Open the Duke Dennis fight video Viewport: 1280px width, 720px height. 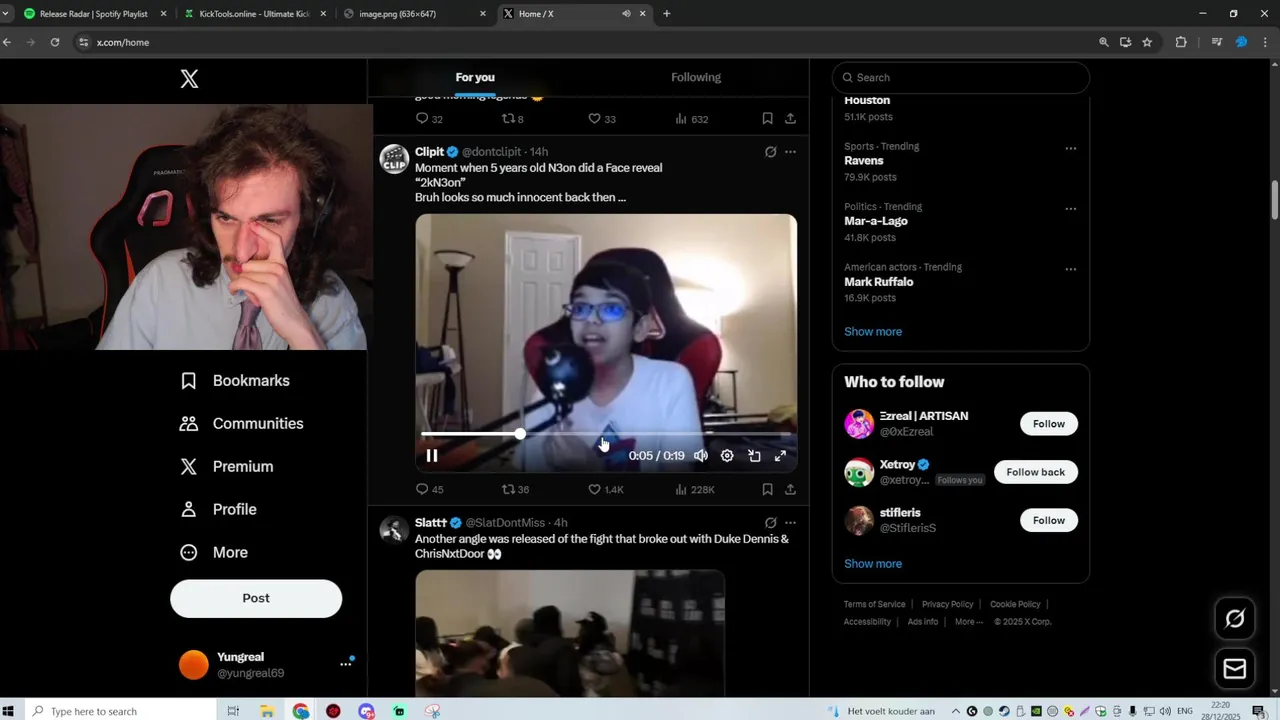coord(570,633)
